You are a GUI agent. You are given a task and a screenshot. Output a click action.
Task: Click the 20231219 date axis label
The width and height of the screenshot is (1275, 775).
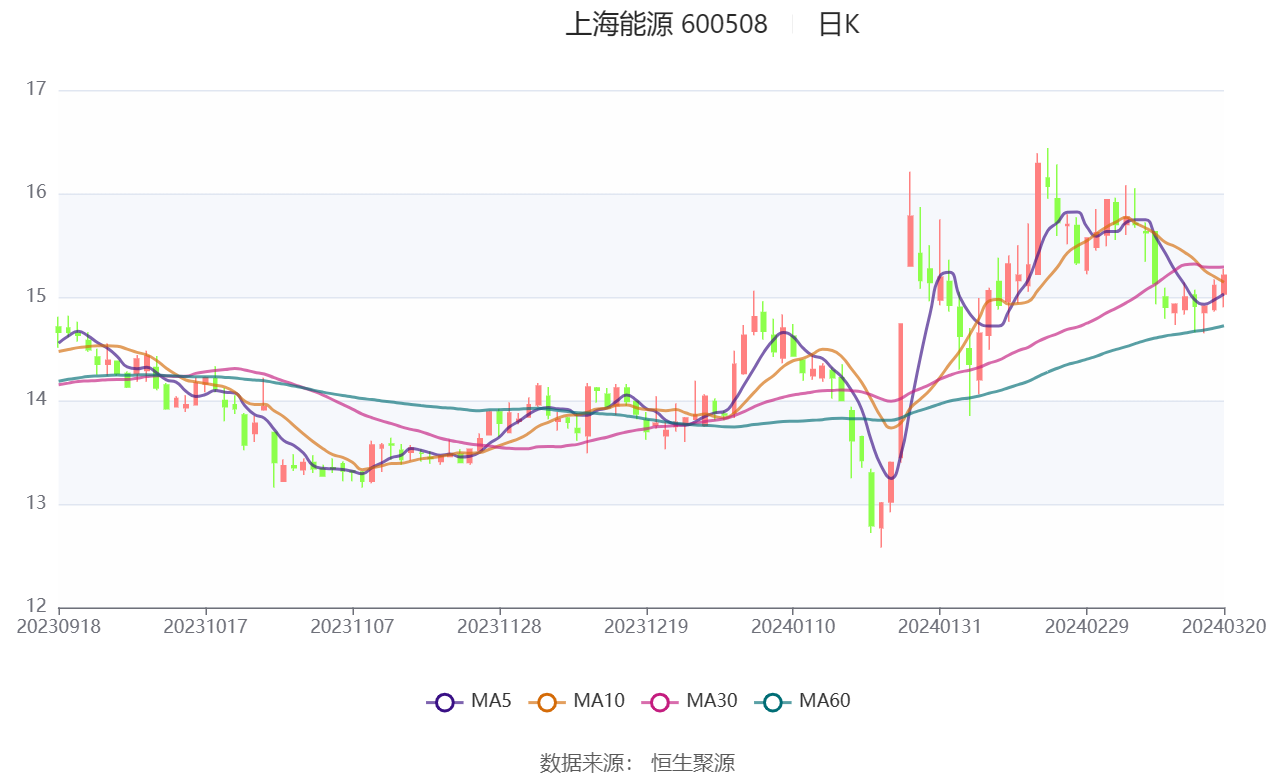(646, 626)
